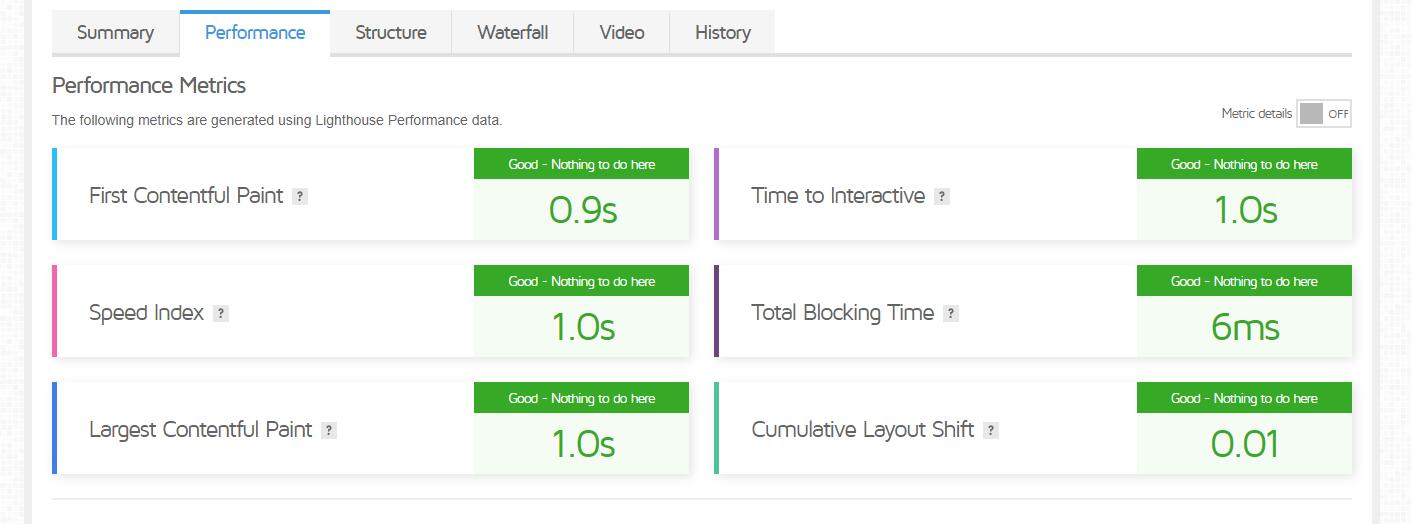This screenshot has height=524, width=1412.
Task: Toggle Metric details switch on
Action: point(1324,114)
